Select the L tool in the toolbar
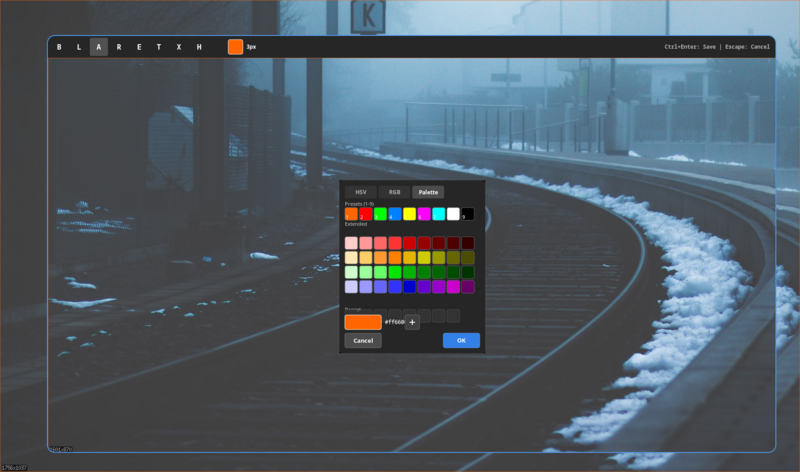 tap(79, 47)
